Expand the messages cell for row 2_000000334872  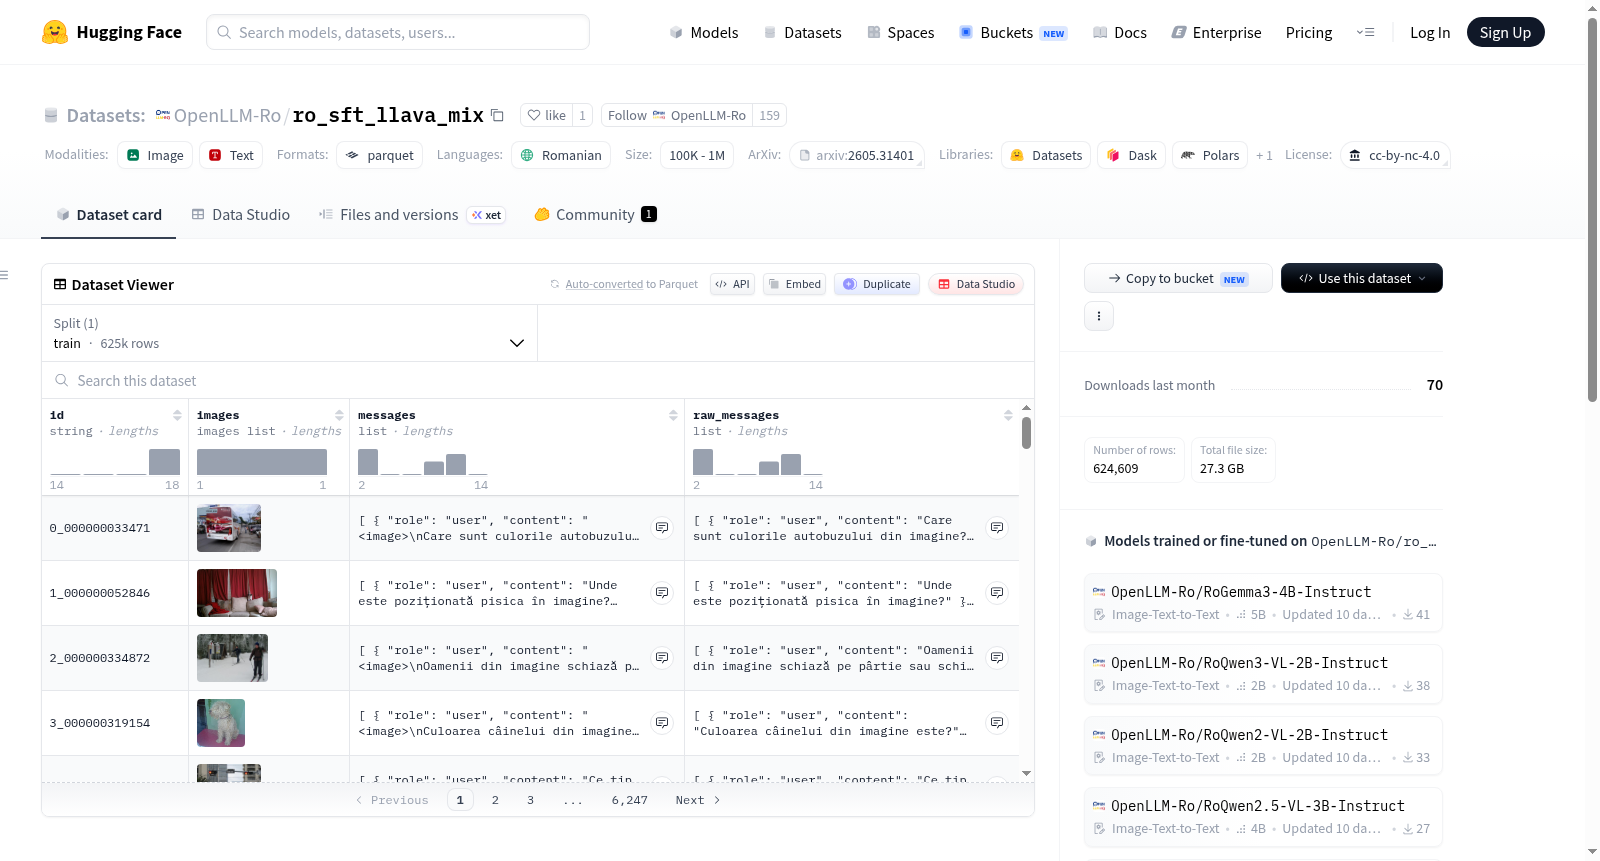[662, 657]
